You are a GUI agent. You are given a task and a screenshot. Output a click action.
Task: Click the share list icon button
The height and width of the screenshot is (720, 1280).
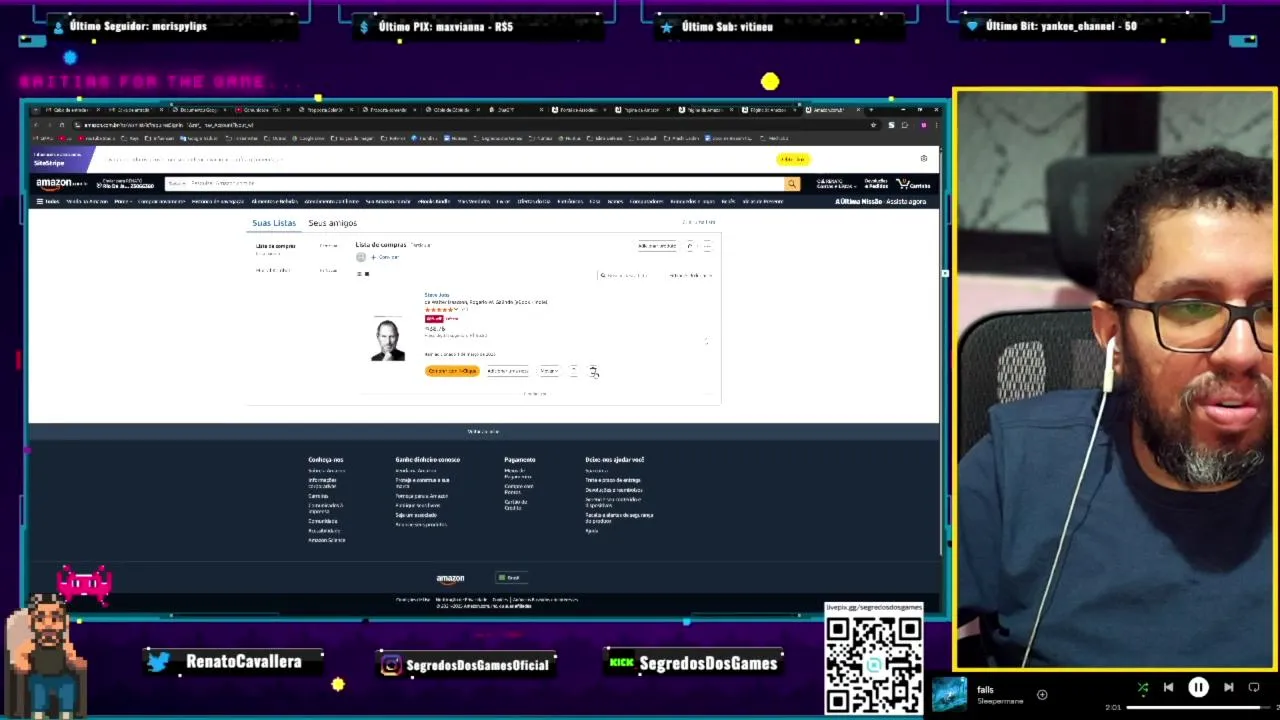(690, 246)
